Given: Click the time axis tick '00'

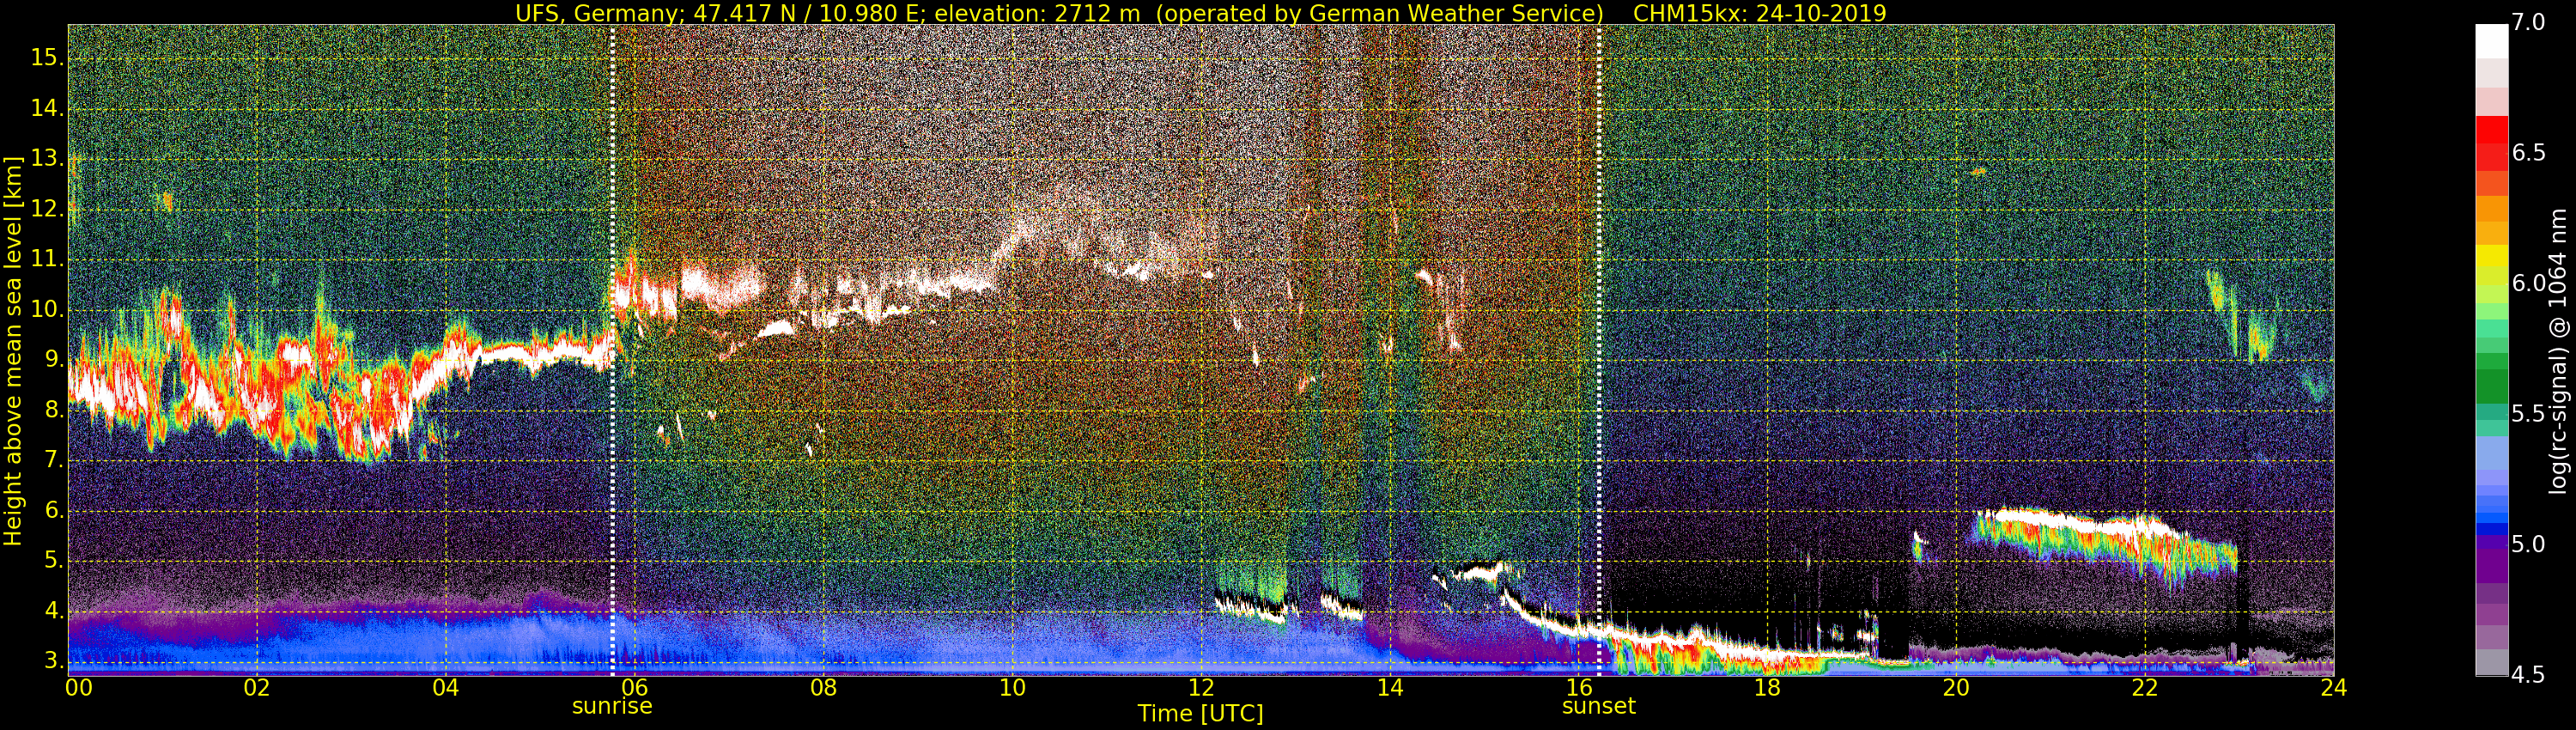Looking at the screenshot, I should 79,688.
